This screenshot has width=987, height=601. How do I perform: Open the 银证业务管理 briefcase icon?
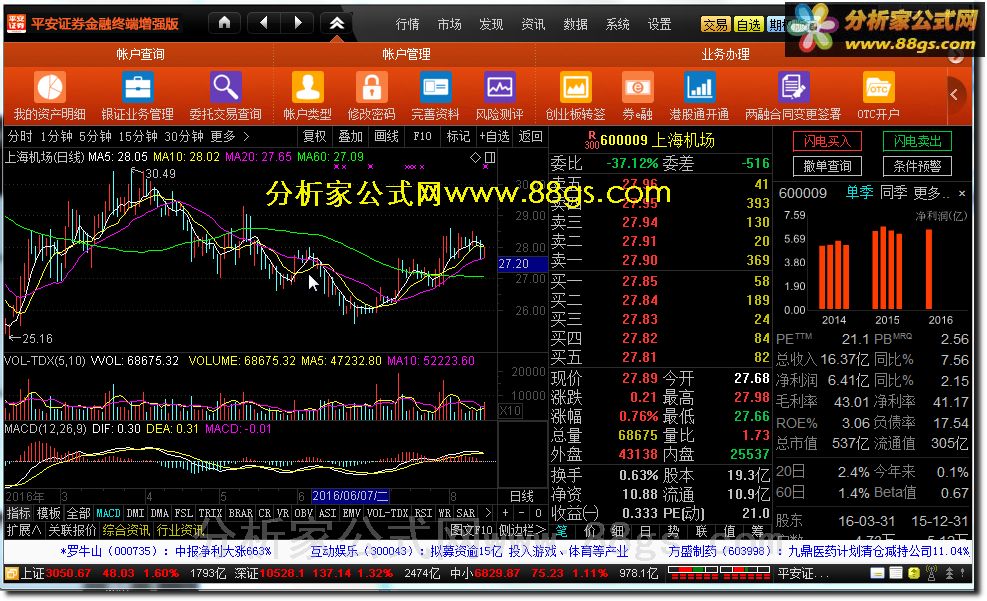[x=137, y=87]
